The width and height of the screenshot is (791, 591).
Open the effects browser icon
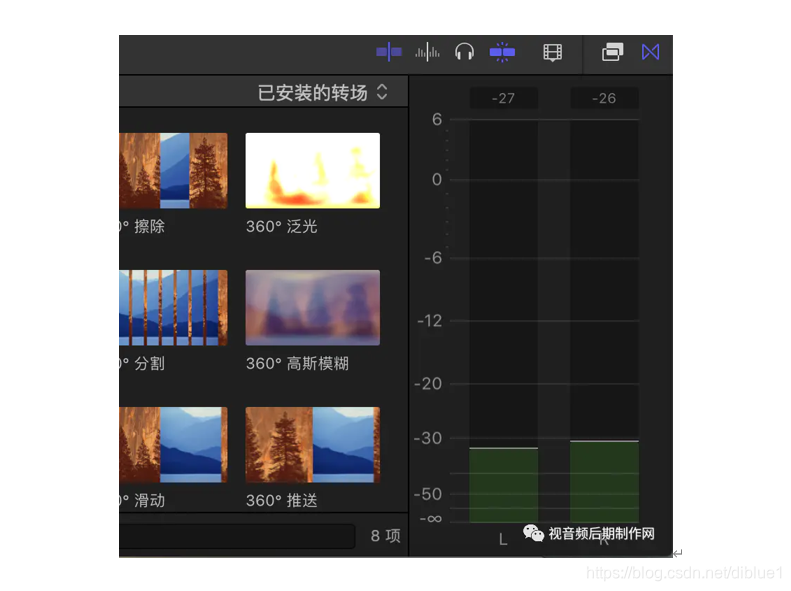pos(612,52)
